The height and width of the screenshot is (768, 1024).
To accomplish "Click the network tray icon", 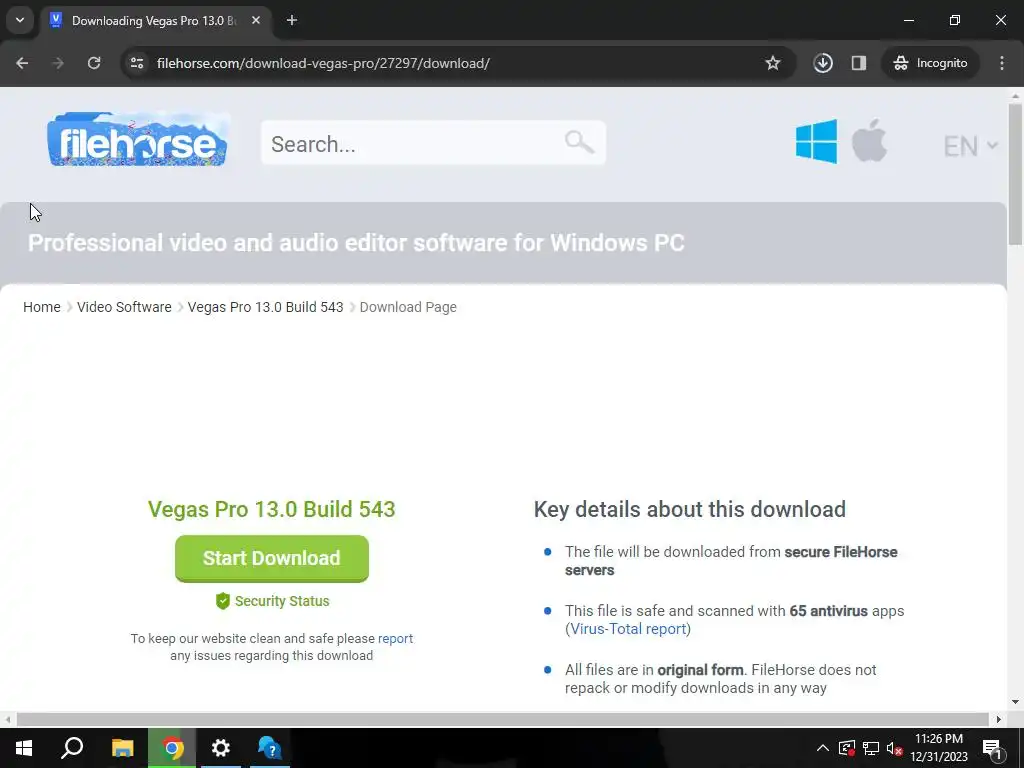I will coord(871,748).
